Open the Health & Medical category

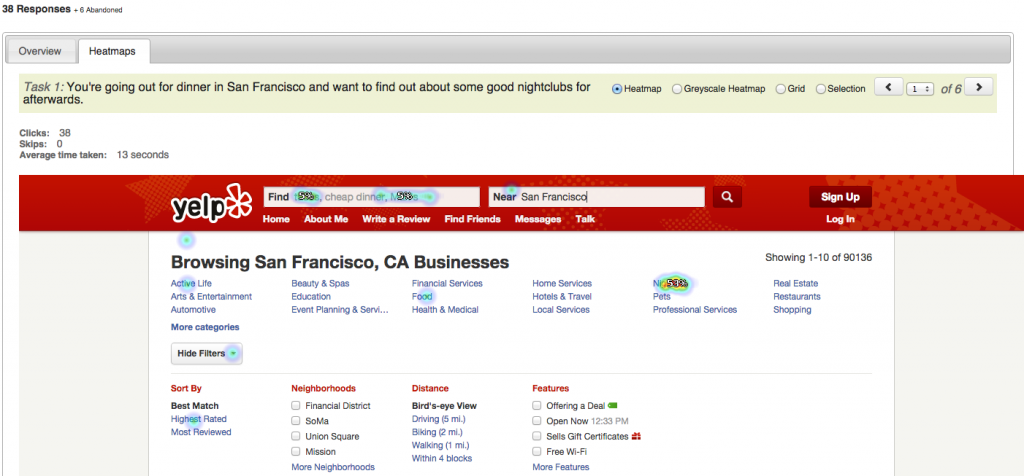(445, 309)
